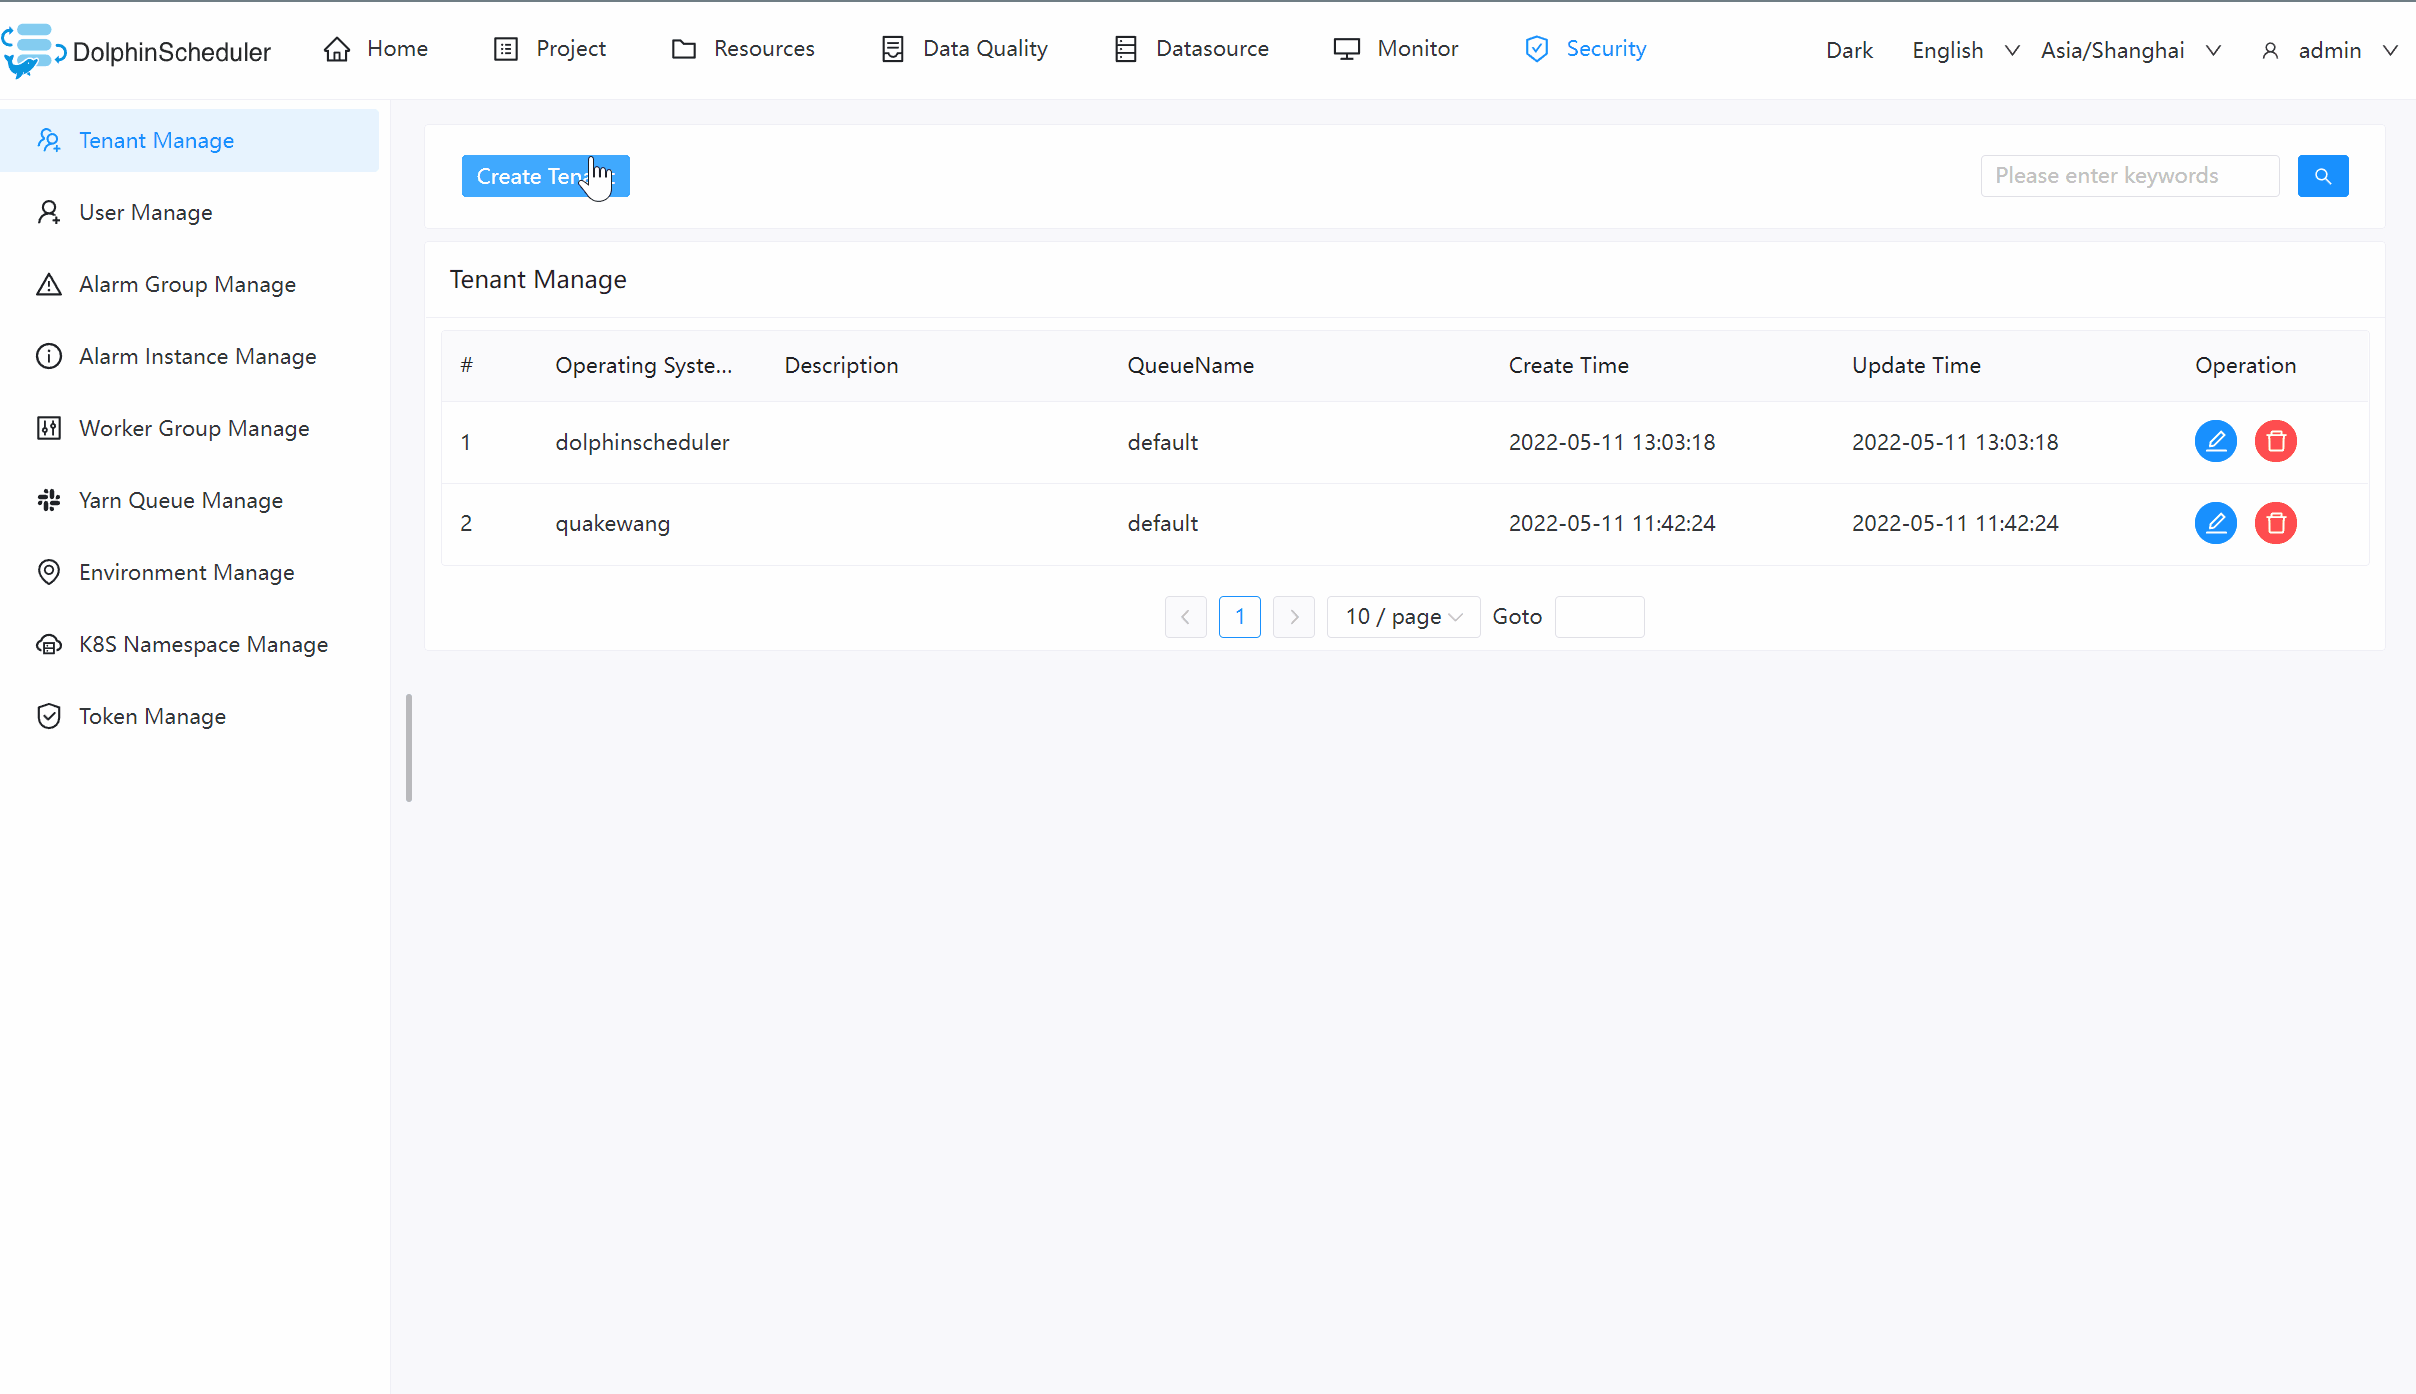Screen dimensions: 2416x1394
Task: Open the 10 / page size dropdown
Action: (x=1402, y=616)
